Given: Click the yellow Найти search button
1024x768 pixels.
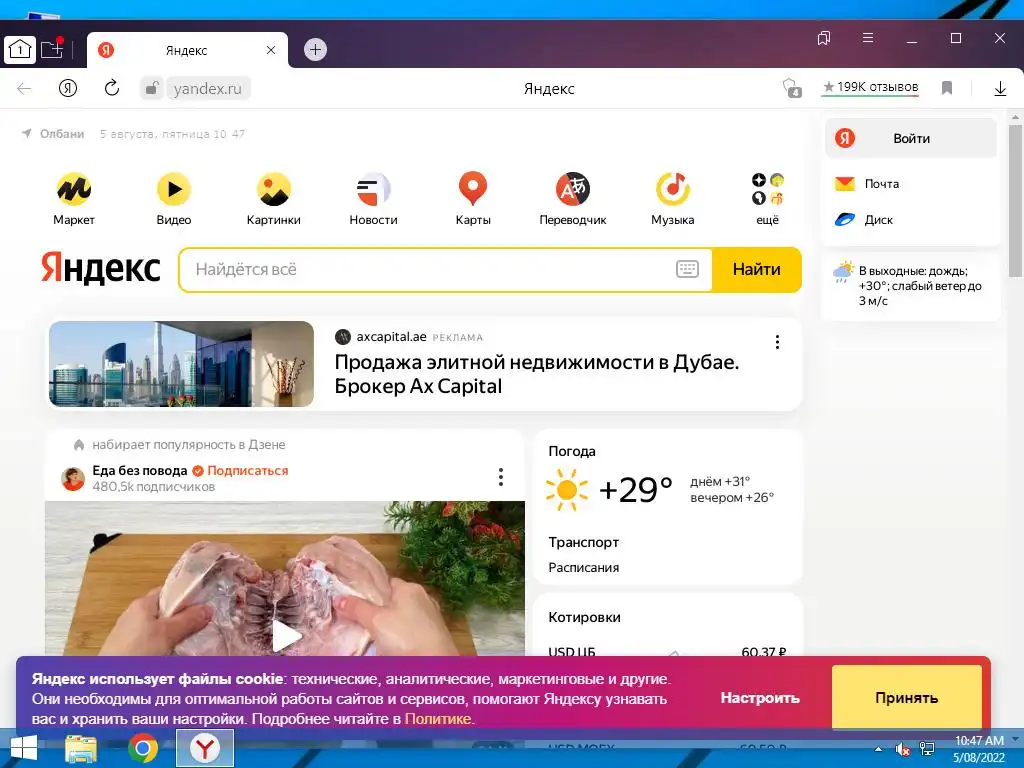Looking at the screenshot, I should click(756, 269).
